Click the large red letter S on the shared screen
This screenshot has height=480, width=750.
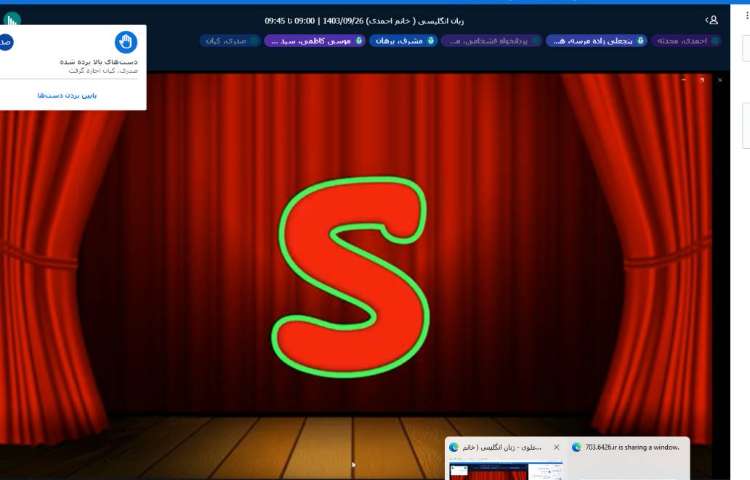[x=351, y=277]
